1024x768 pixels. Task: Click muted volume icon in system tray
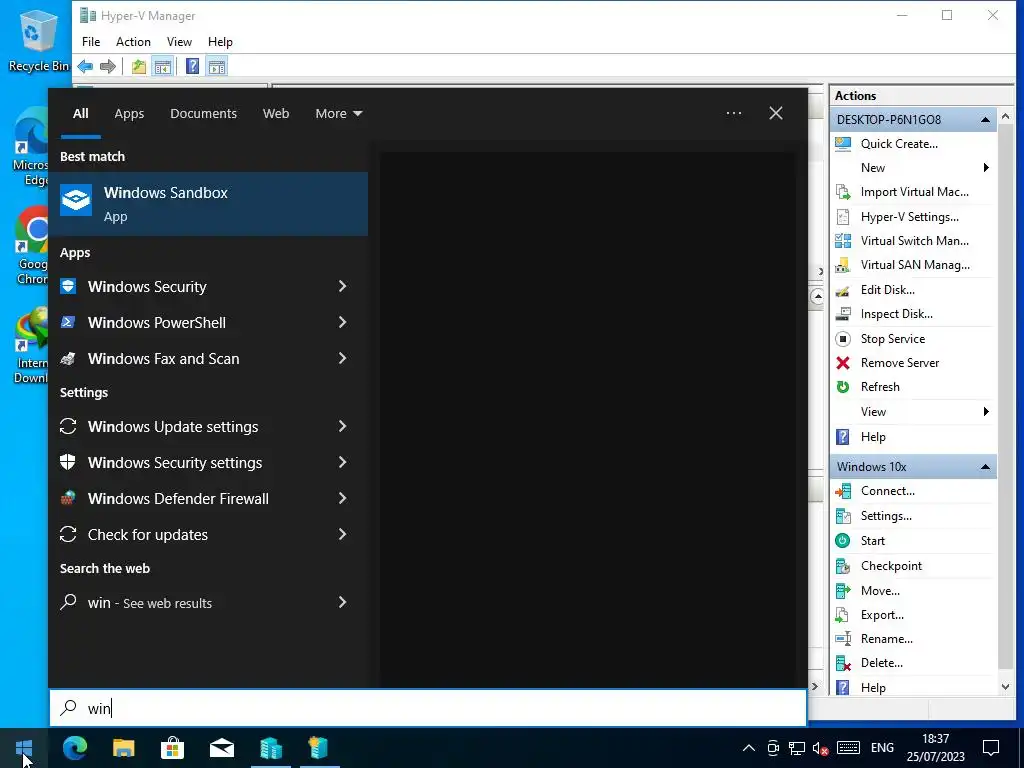point(820,748)
